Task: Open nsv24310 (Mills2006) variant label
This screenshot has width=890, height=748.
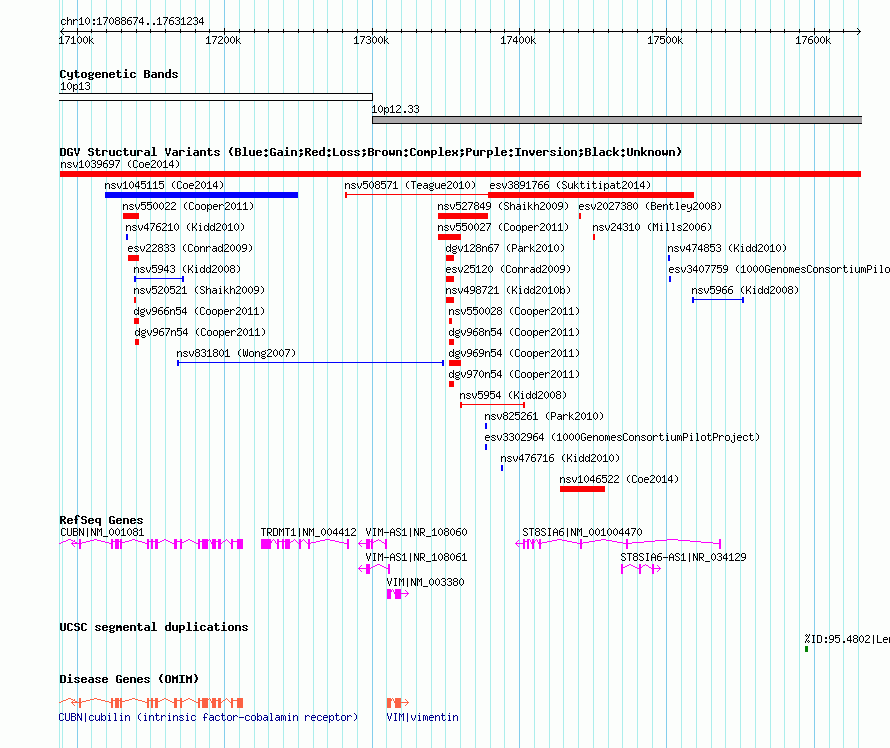Action: pyautogui.click(x=652, y=227)
